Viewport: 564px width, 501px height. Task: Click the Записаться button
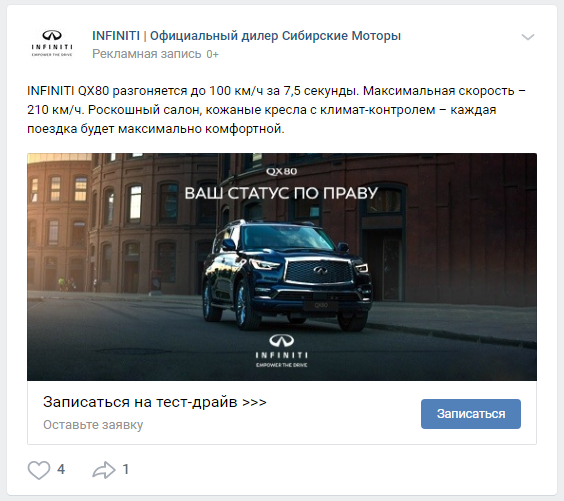tap(471, 414)
